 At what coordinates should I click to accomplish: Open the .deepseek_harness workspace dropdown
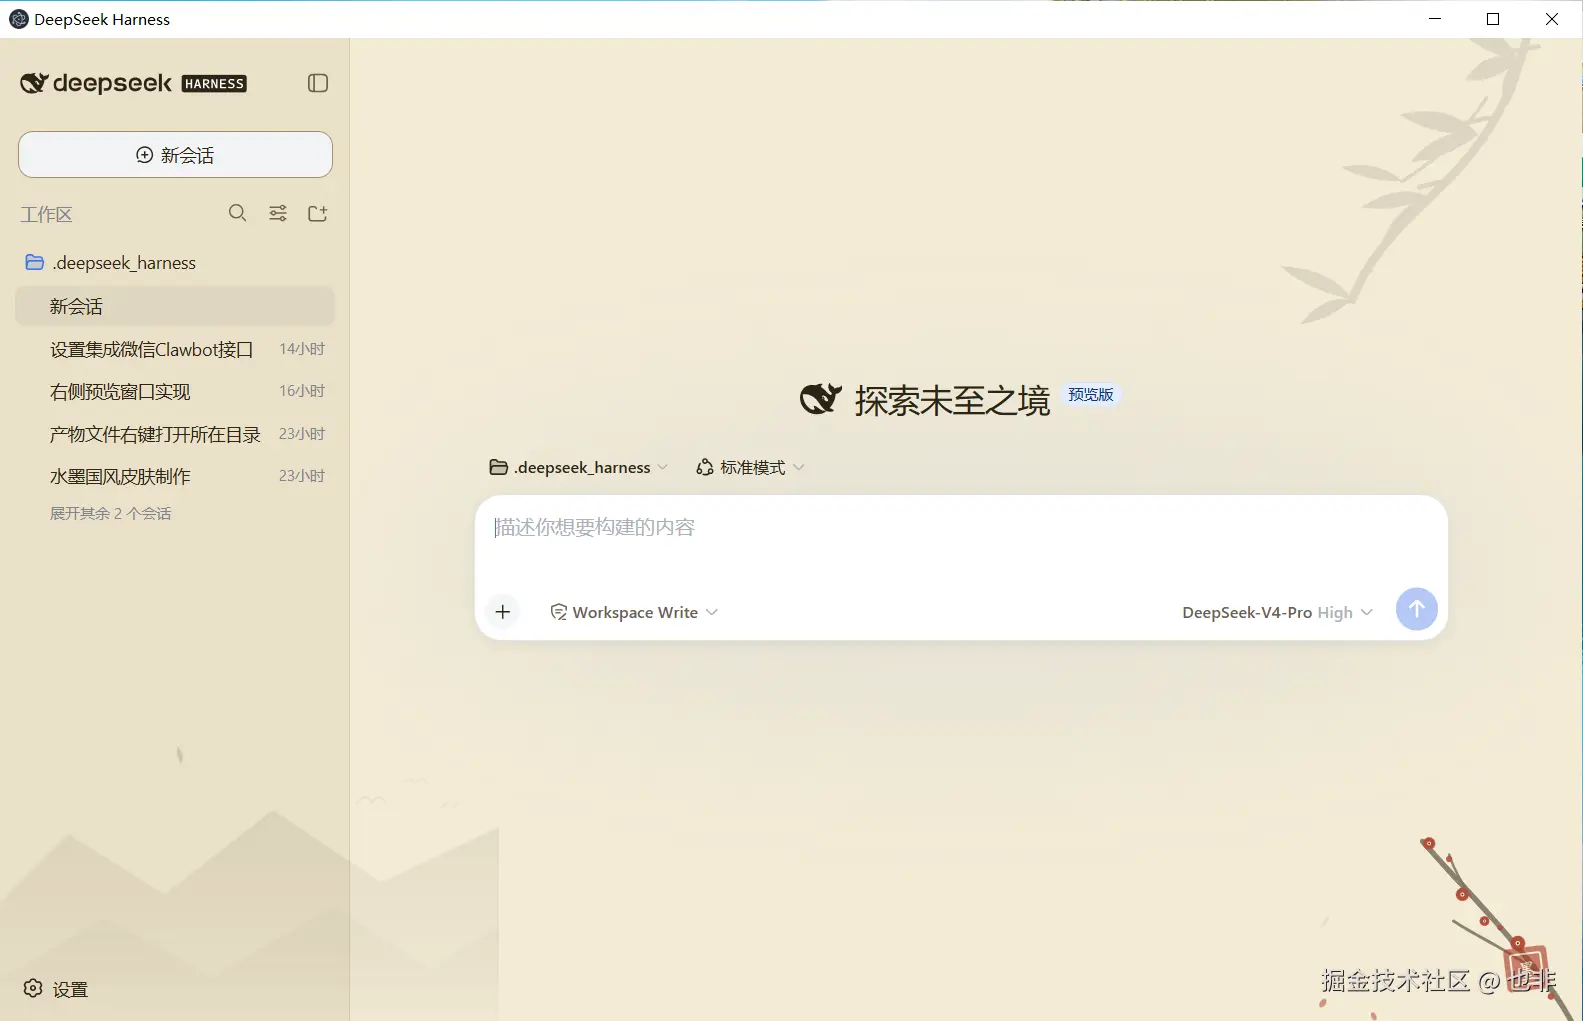tap(578, 467)
